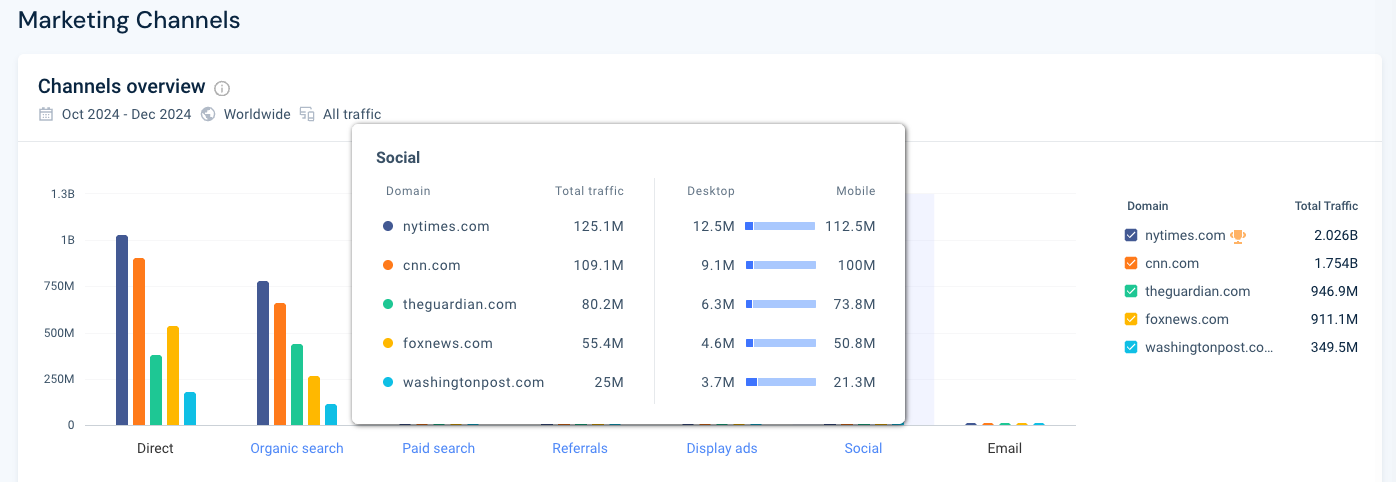Click nytimes.com total traffic 2.026B value
Image resolution: width=1396 pixels, height=482 pixels.
pyautogui.click(x=1334, y=236)
